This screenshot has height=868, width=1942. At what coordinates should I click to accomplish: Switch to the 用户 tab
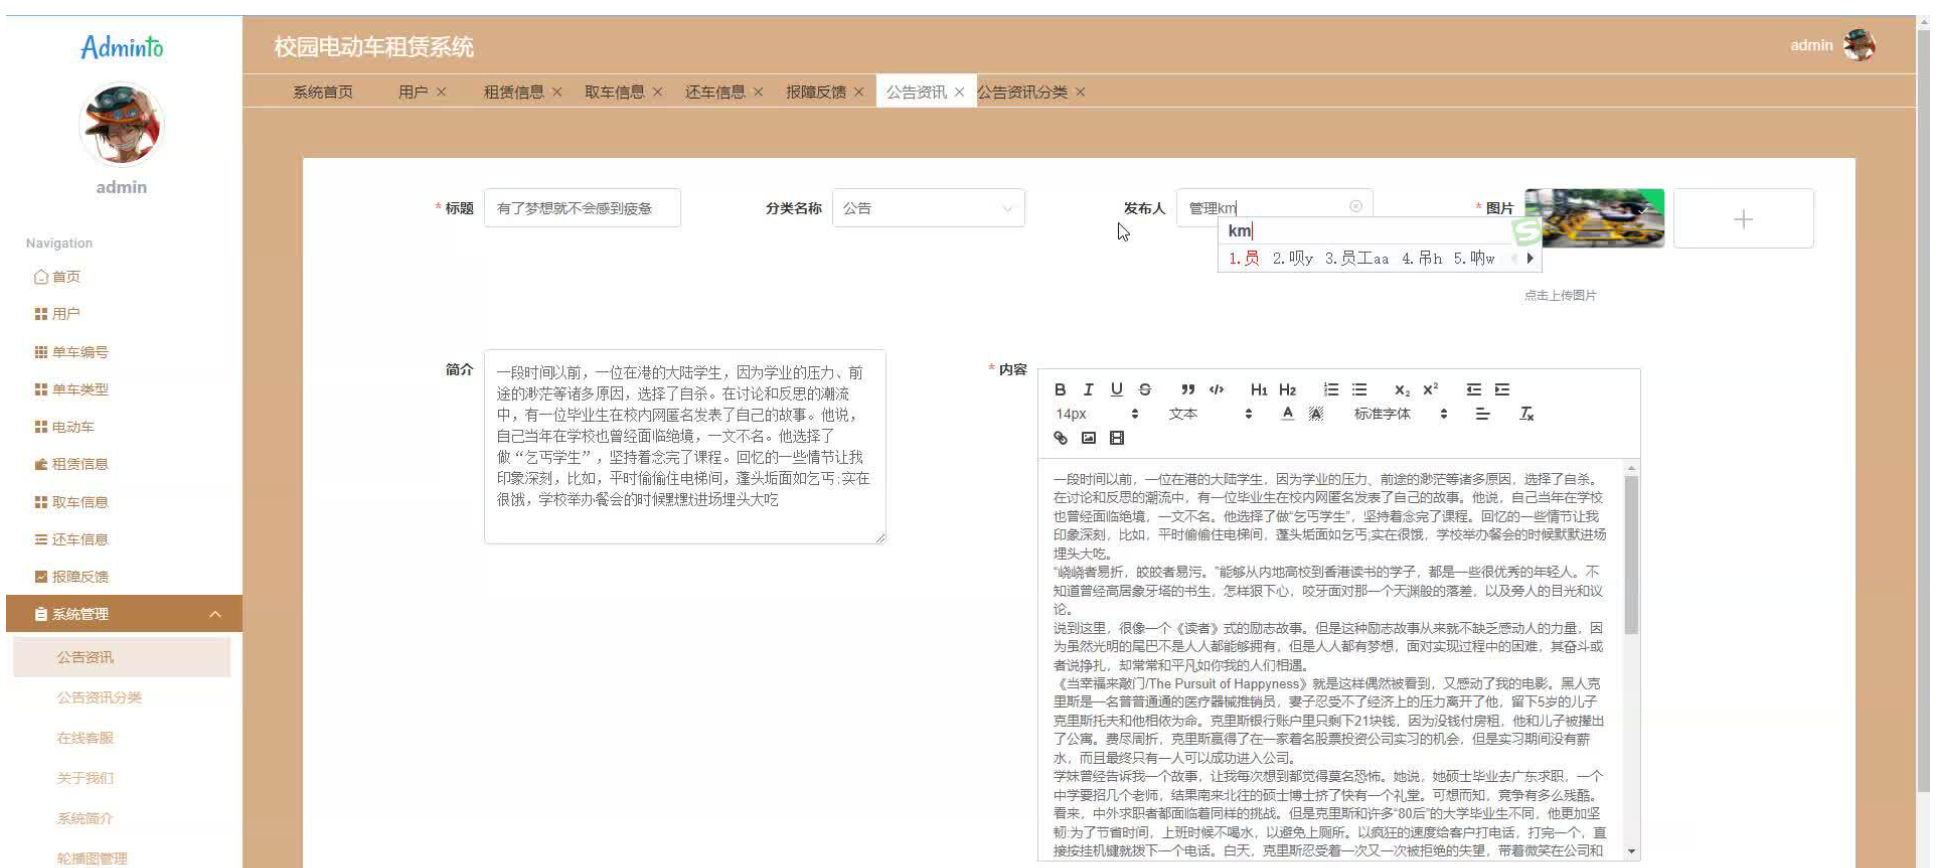click(413, 92)
